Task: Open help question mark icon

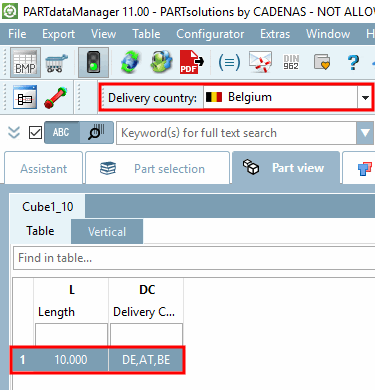Action: [x=353, y=62]
